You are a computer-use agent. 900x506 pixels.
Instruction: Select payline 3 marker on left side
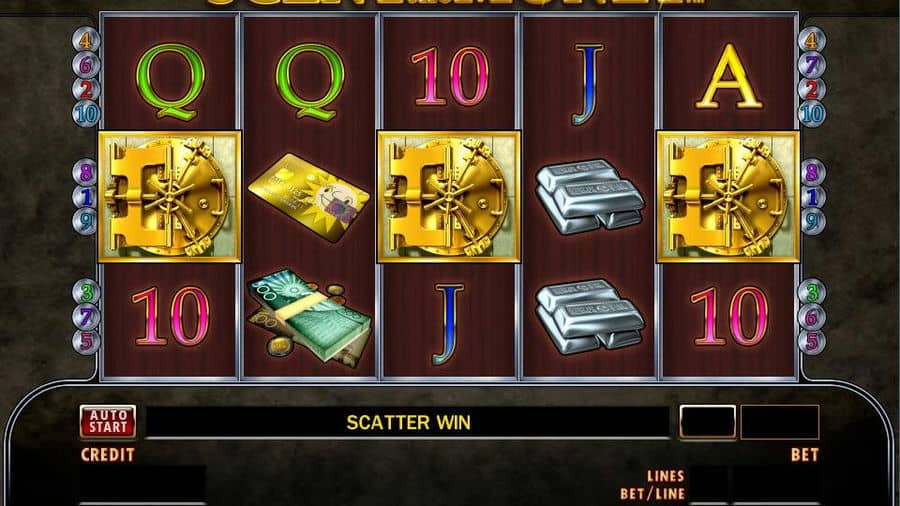(x=86, y=292)
